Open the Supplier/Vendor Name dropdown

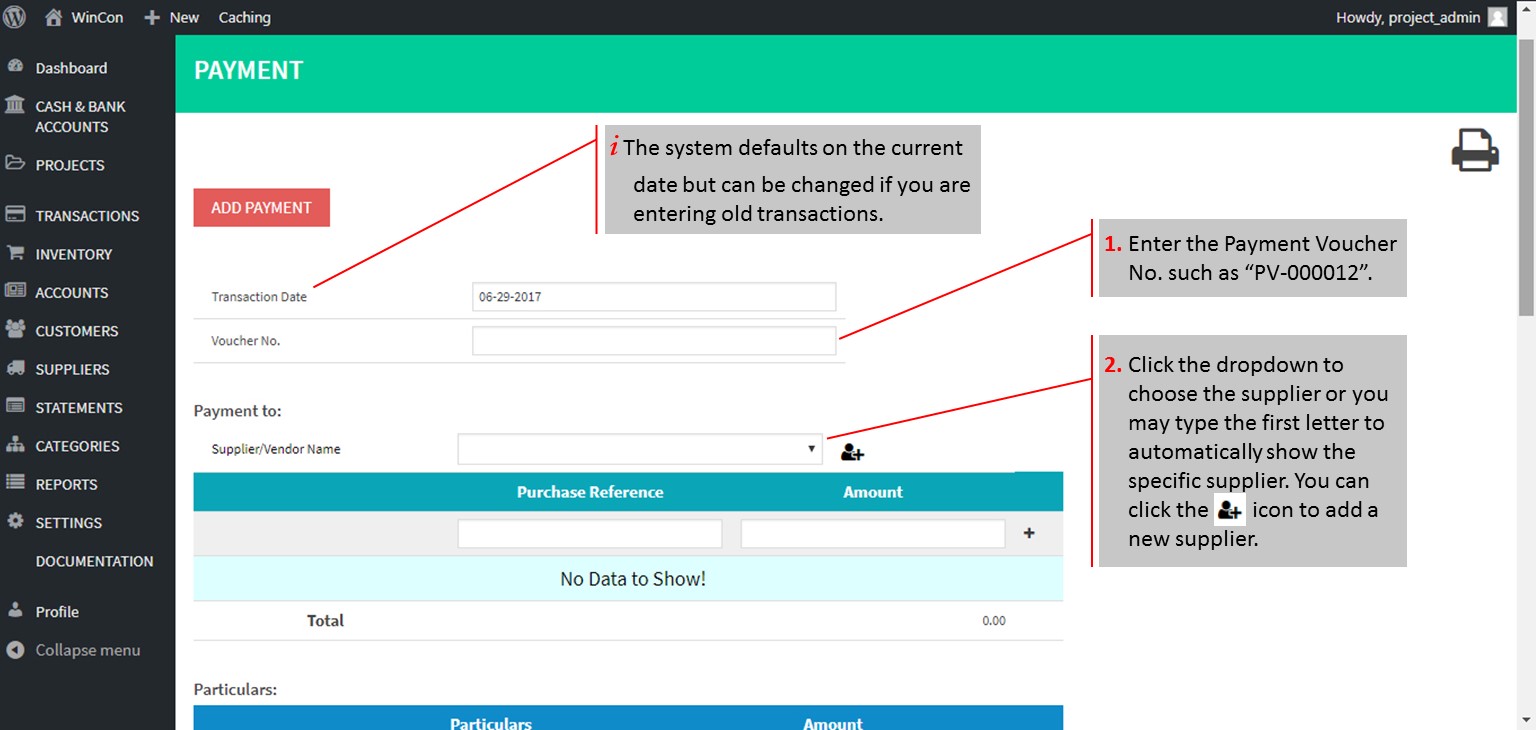tap(640, 449)
